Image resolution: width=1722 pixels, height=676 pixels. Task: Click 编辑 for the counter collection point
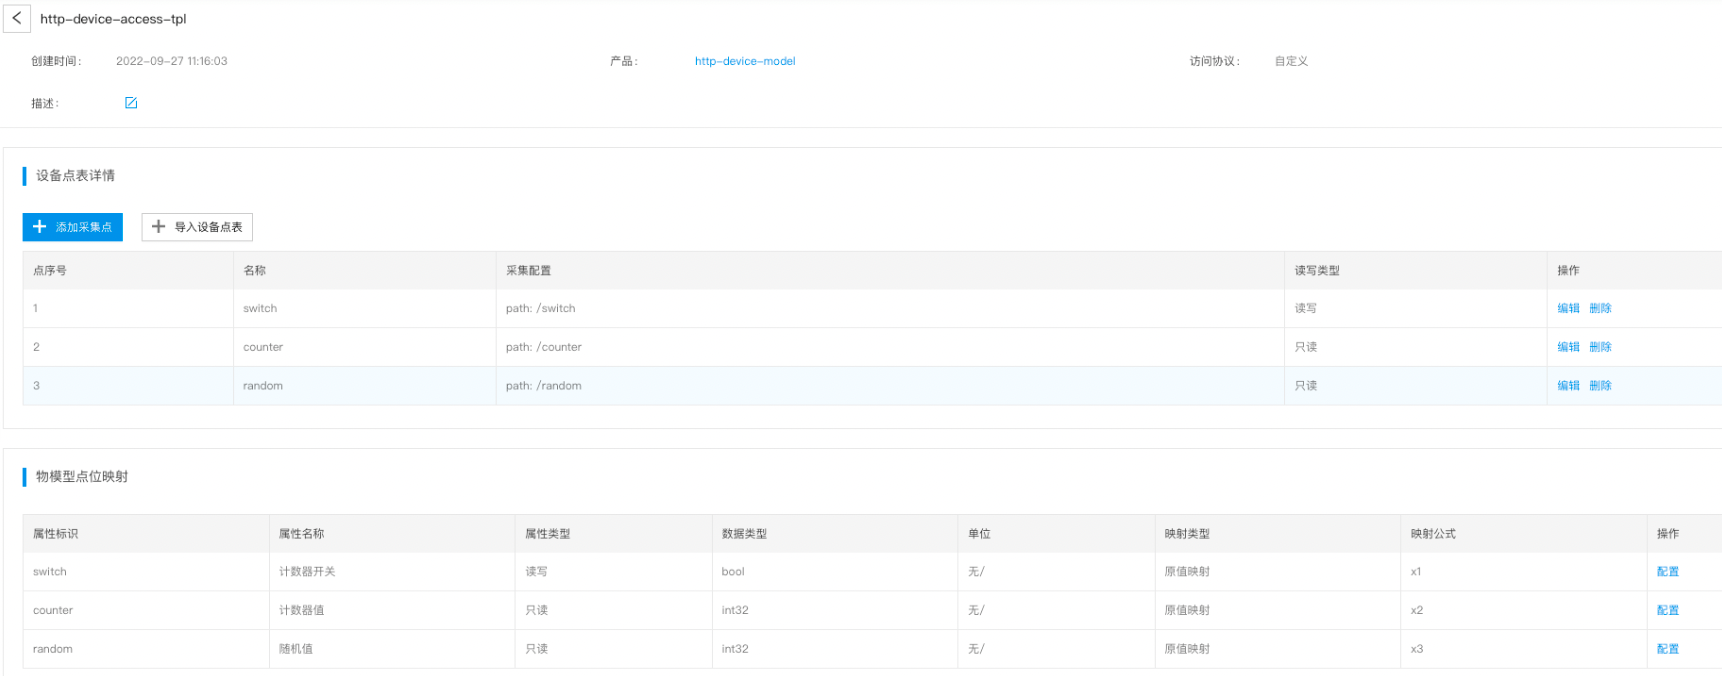point(1568,347)
